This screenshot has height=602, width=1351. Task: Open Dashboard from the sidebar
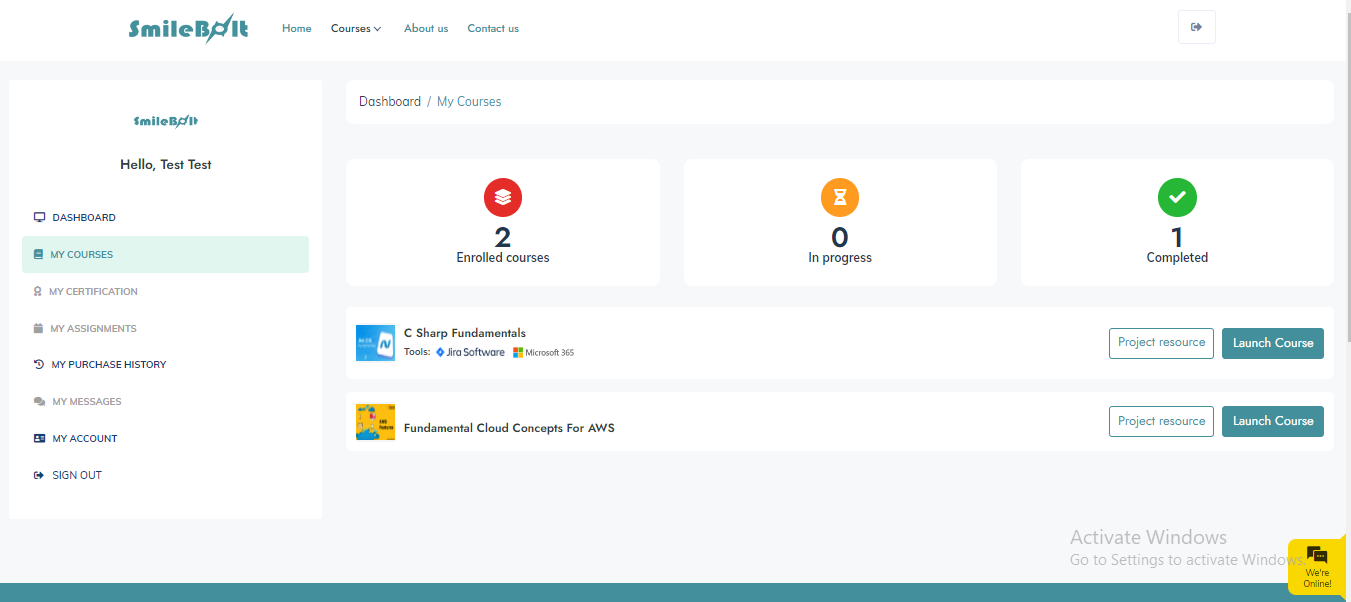coord(84,217)
